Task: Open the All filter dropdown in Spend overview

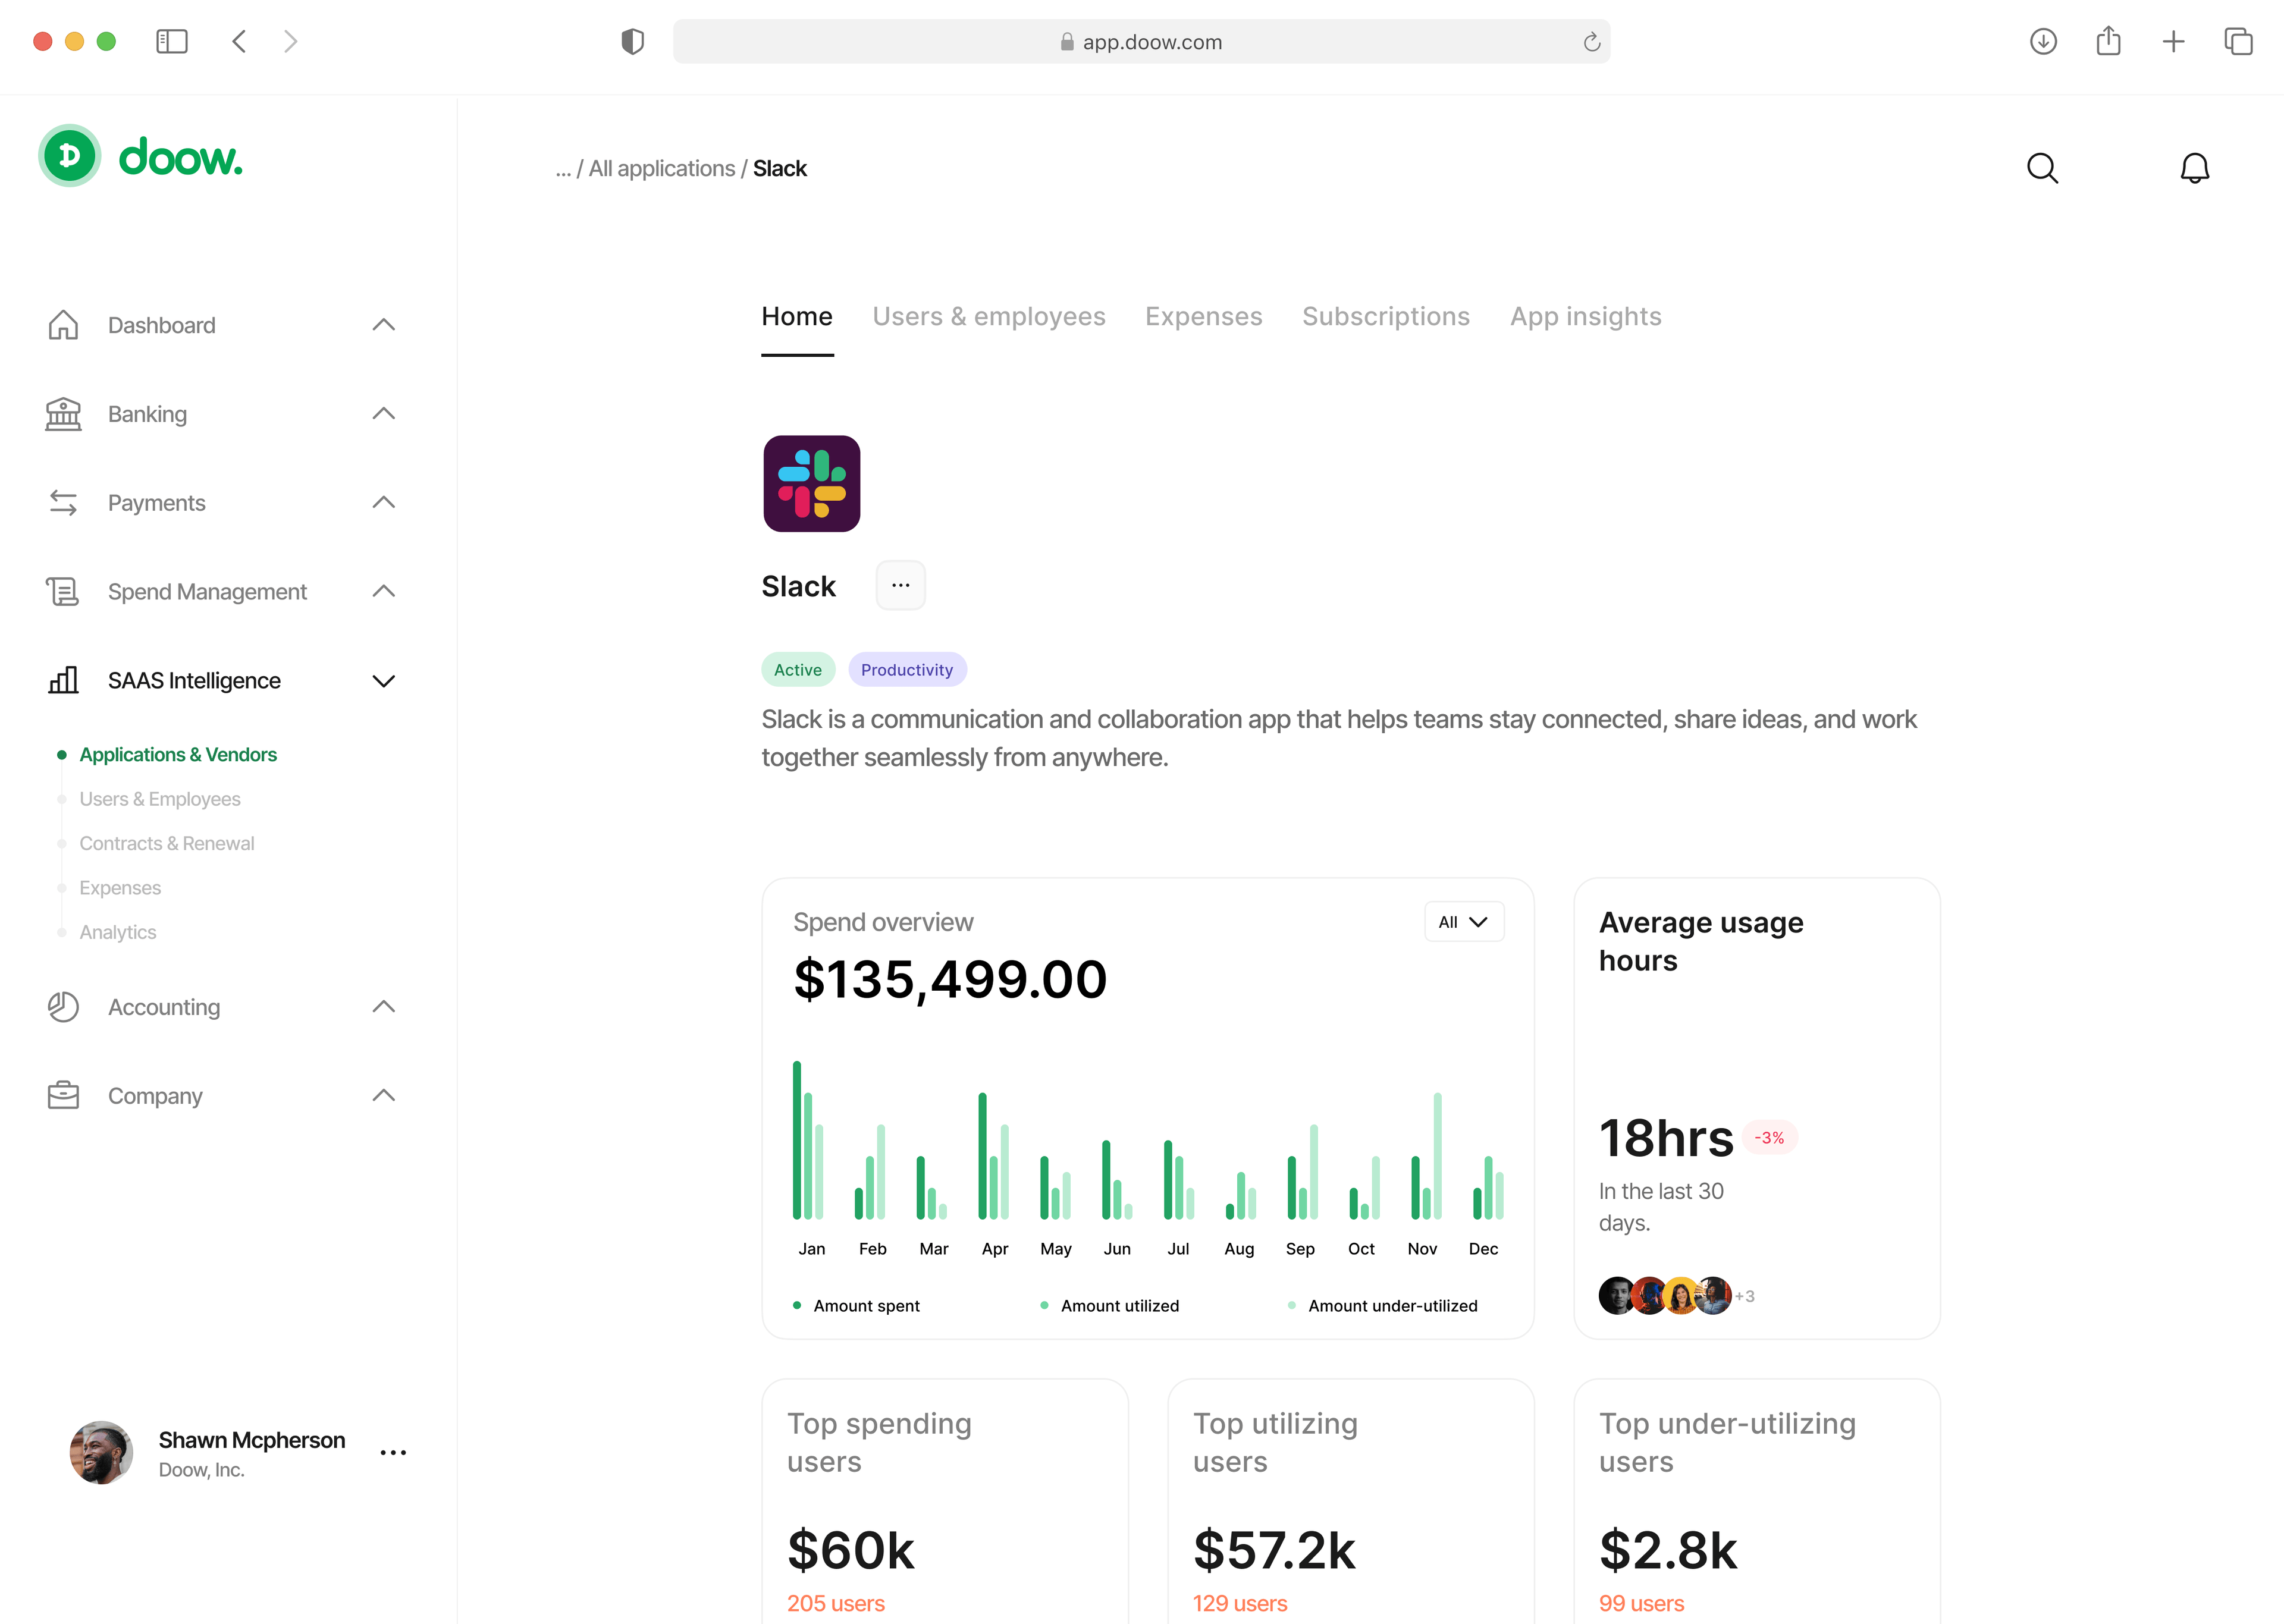Action: pyautogui.click(x=1464, y=922)
